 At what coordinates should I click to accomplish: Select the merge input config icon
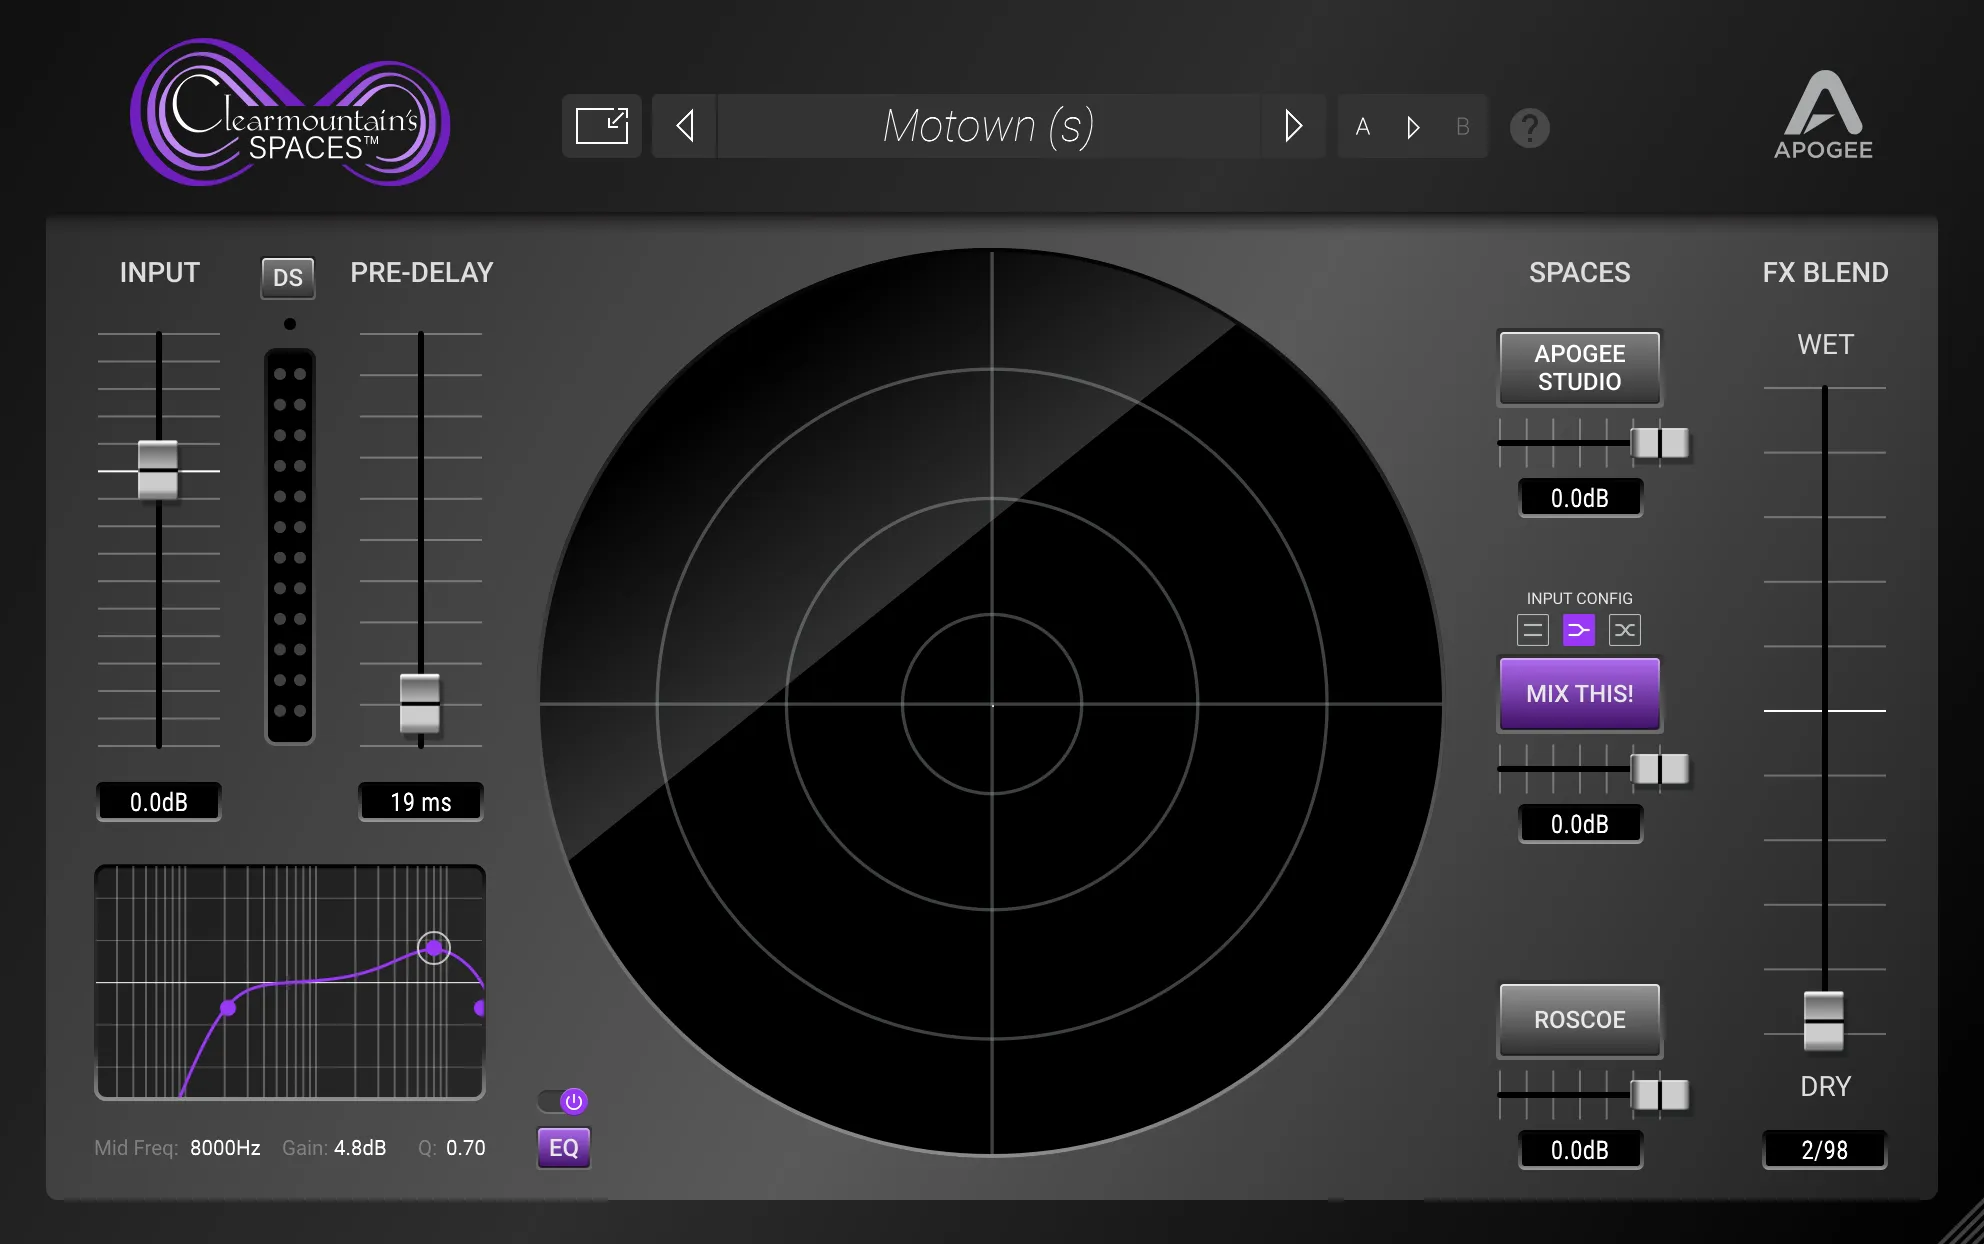[x=1579, y=630]
